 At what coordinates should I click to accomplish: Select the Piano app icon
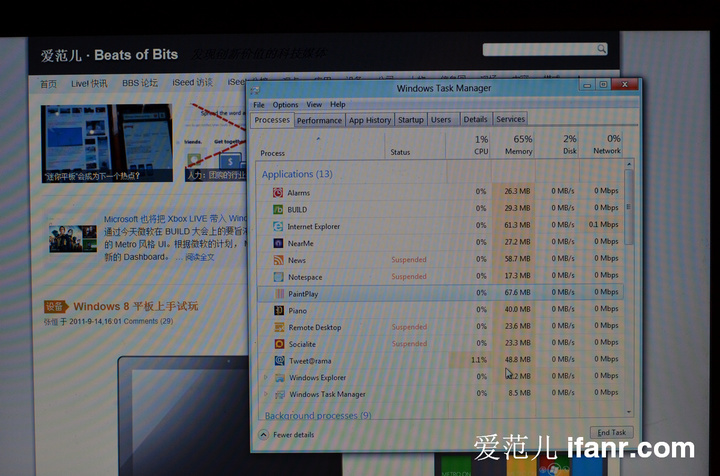tap(279, 310)
